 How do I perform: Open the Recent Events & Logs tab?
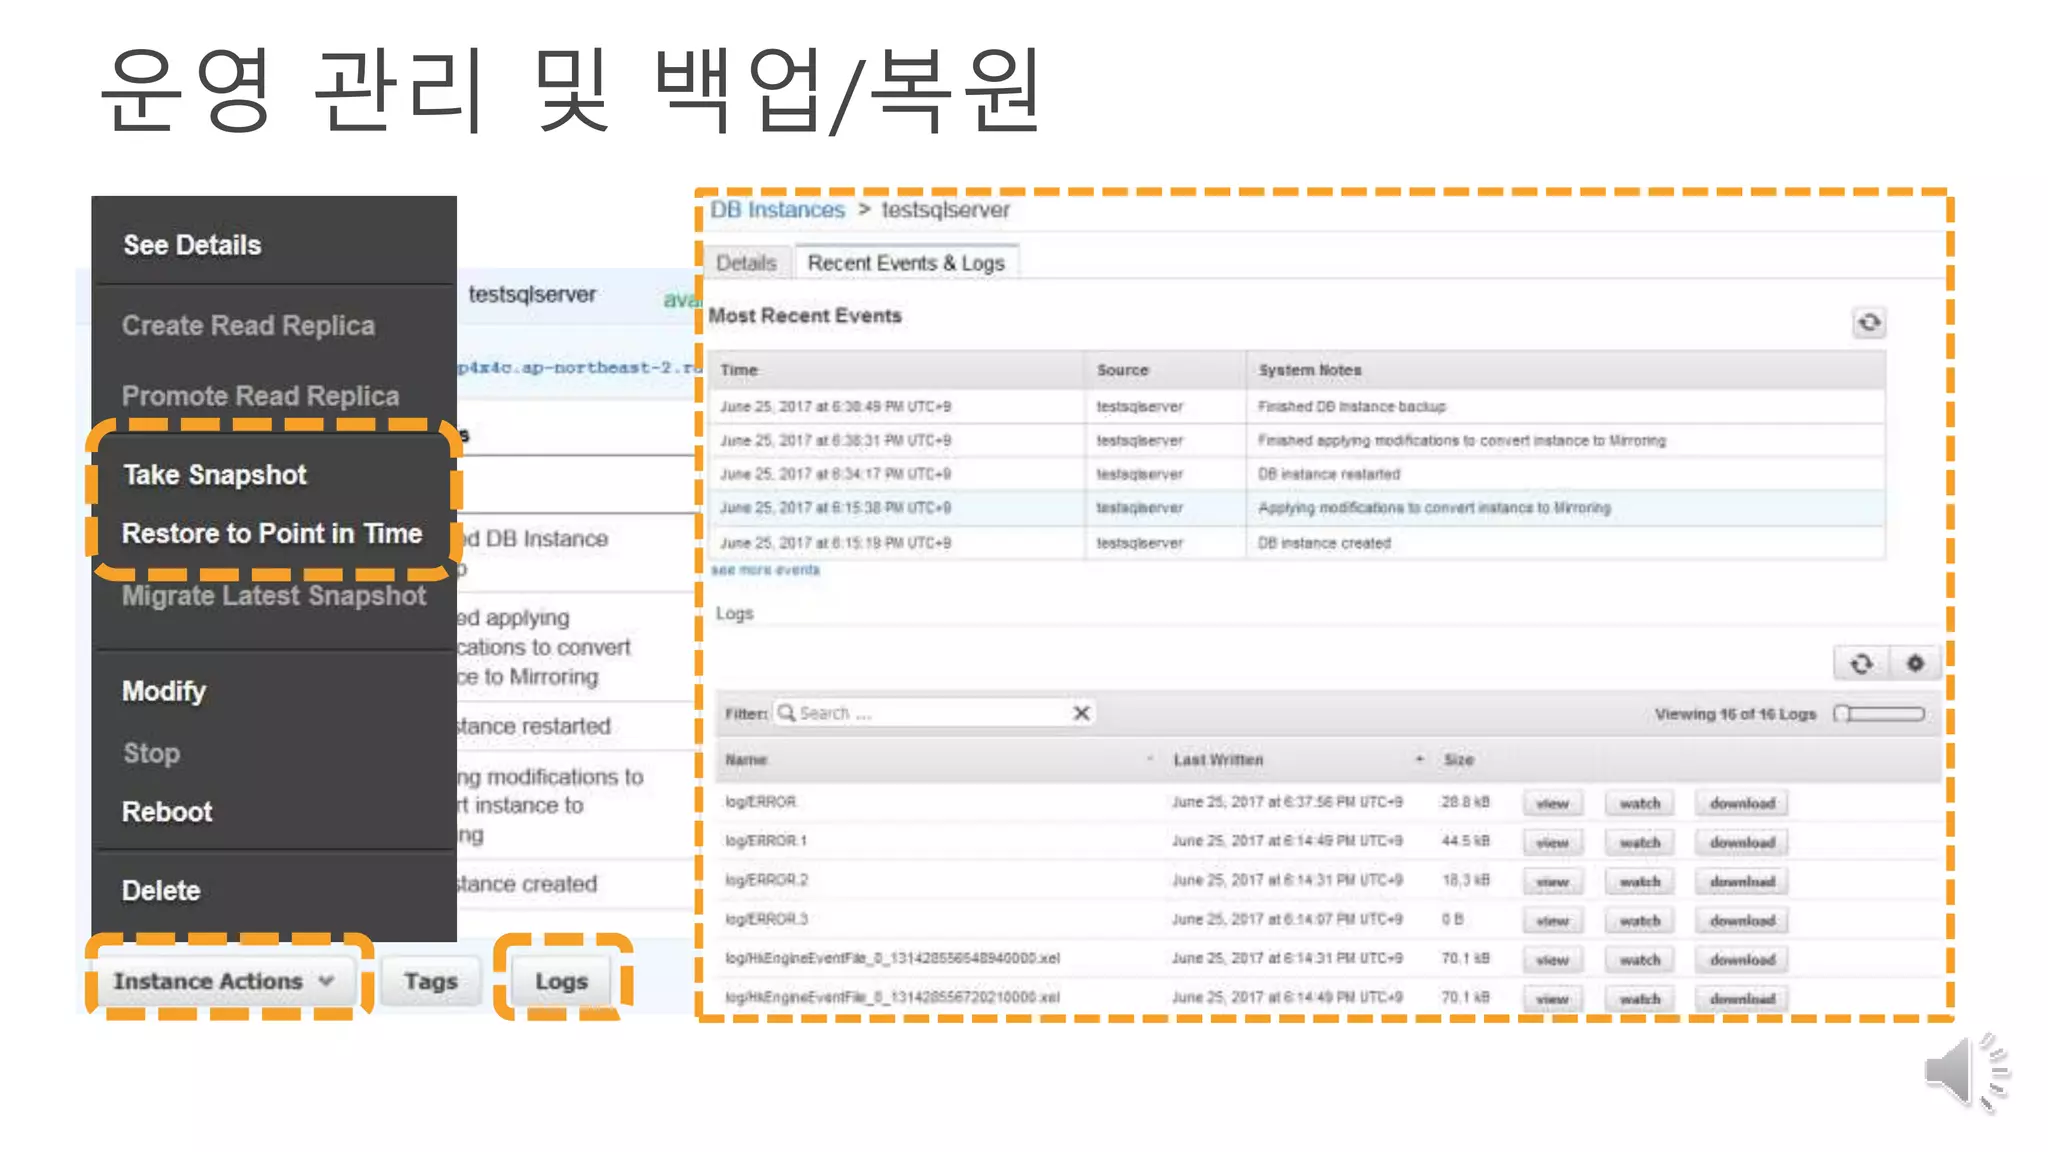click(906, 263)
